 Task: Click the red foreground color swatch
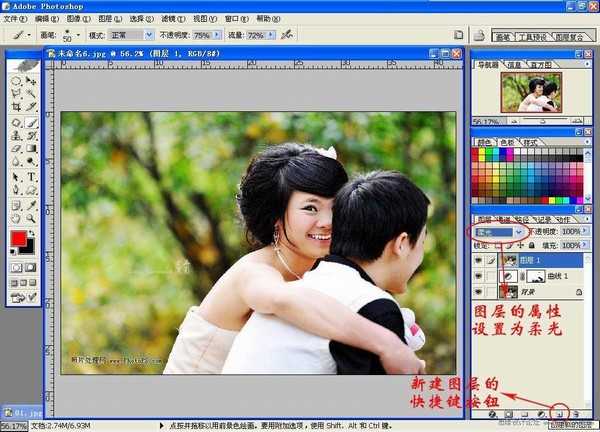coord(18,240)
